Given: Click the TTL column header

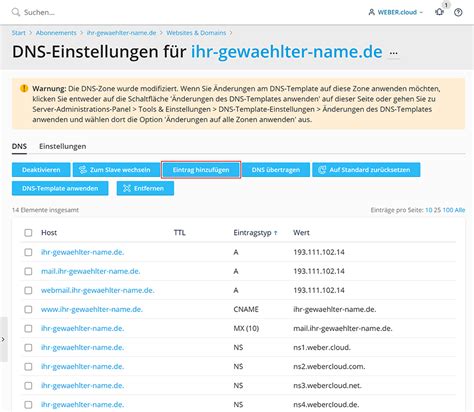Looking at the screenshot, I should click(179, 233).
